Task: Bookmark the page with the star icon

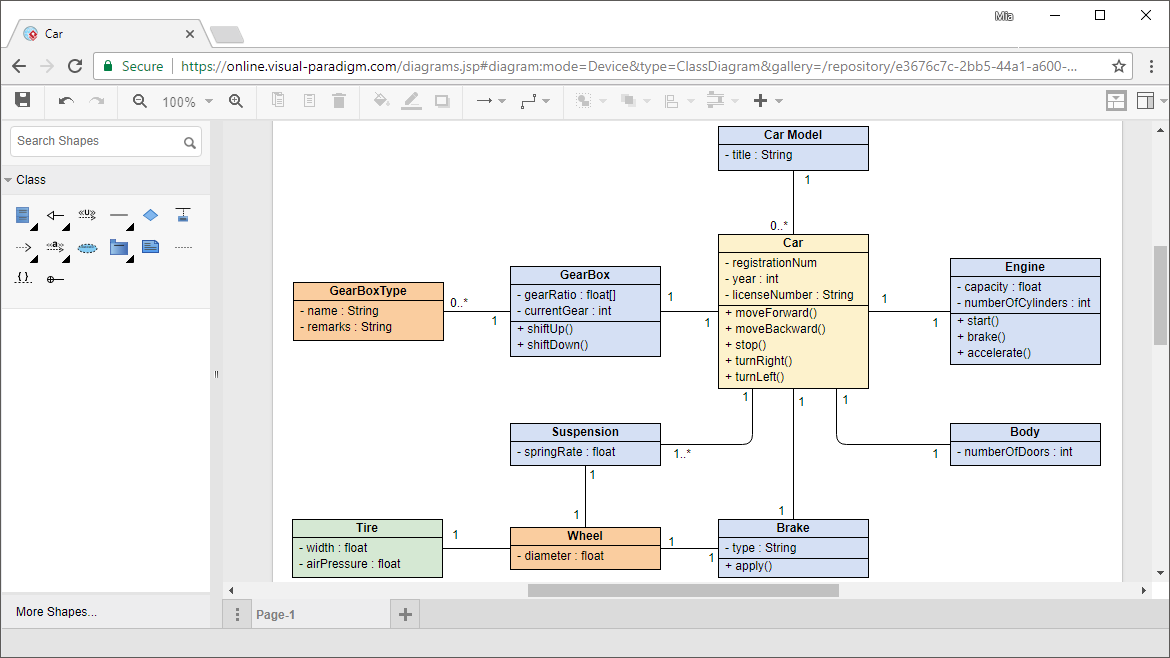Action: tap(1119, 66)
